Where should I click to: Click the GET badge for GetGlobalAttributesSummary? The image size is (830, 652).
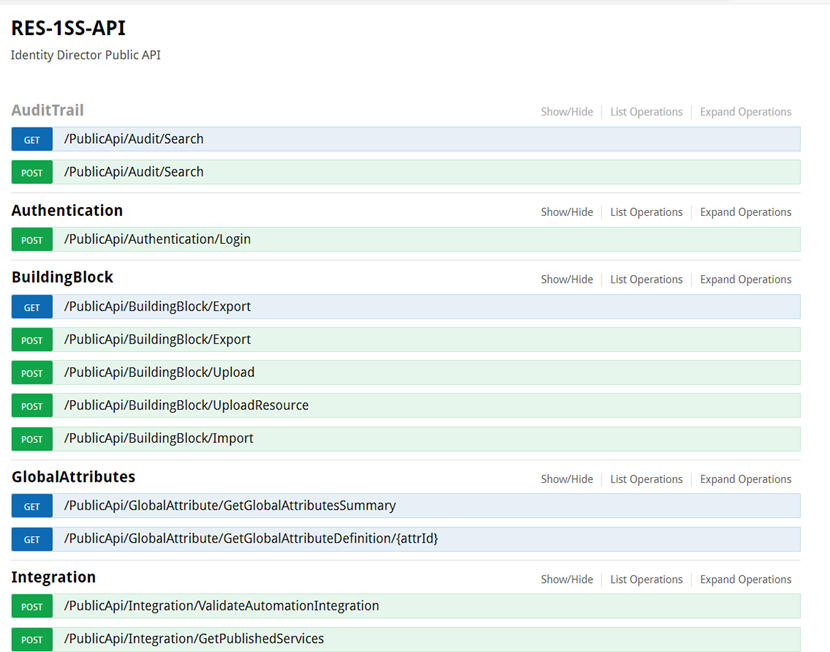point(32,506)
